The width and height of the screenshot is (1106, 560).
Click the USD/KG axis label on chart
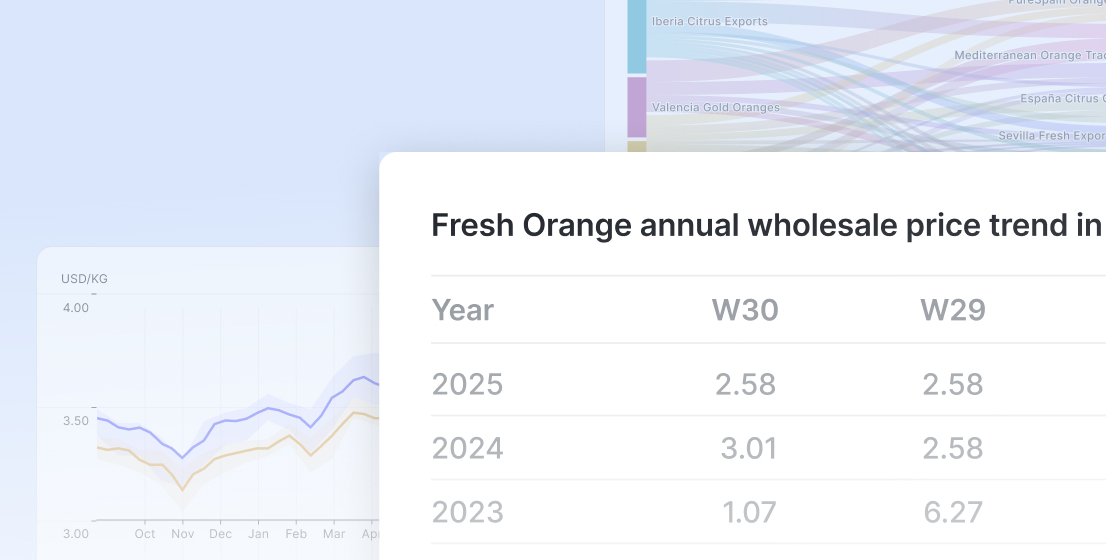[84, 279]
